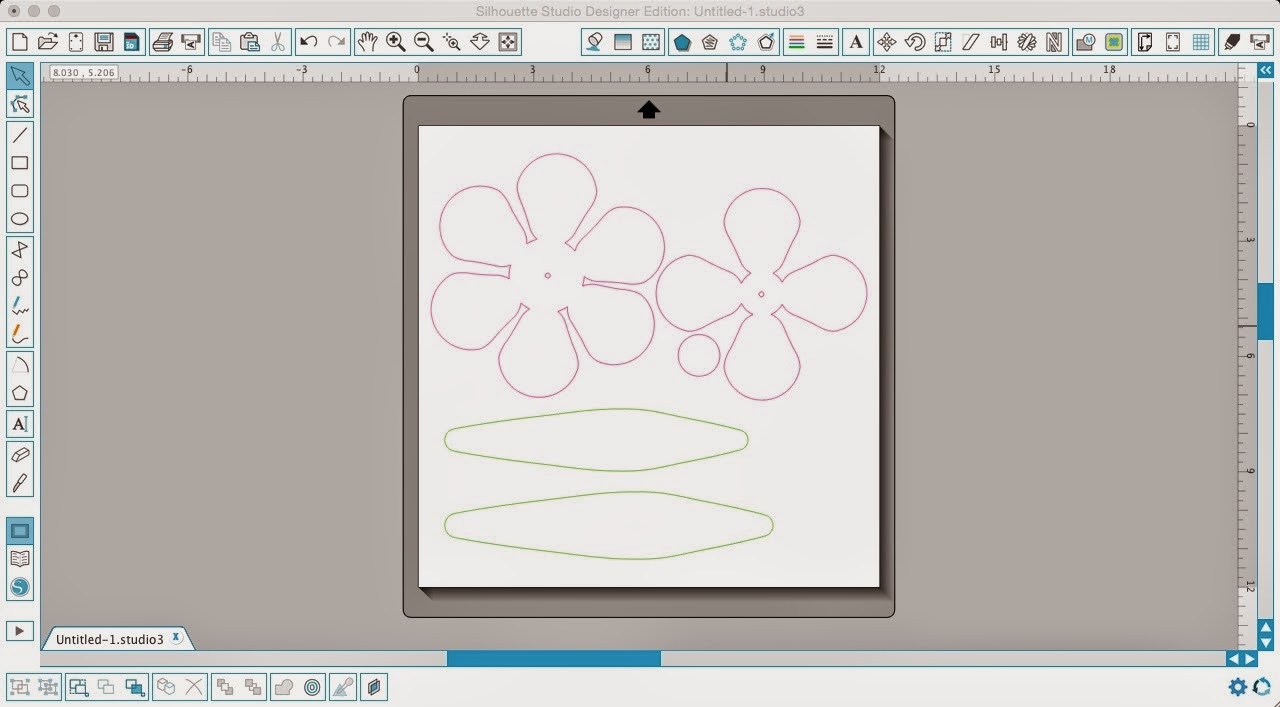Image resolution: width=1280 pixels, height=707 pixels.
Task: Open the Shear window
Action: tap(971, 42)
